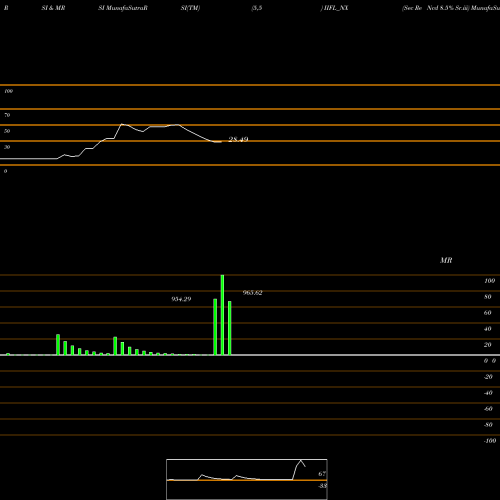Select the 60 label on the right MR axis
Image resolution: width=500 pixels, height=500 pixels.
[488, 313]
